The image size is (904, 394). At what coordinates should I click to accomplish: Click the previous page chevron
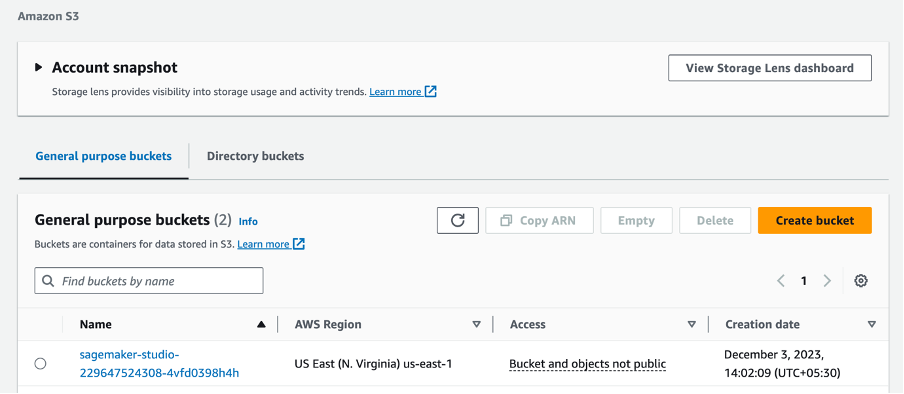pyautogui.click(x=781, y=281)
